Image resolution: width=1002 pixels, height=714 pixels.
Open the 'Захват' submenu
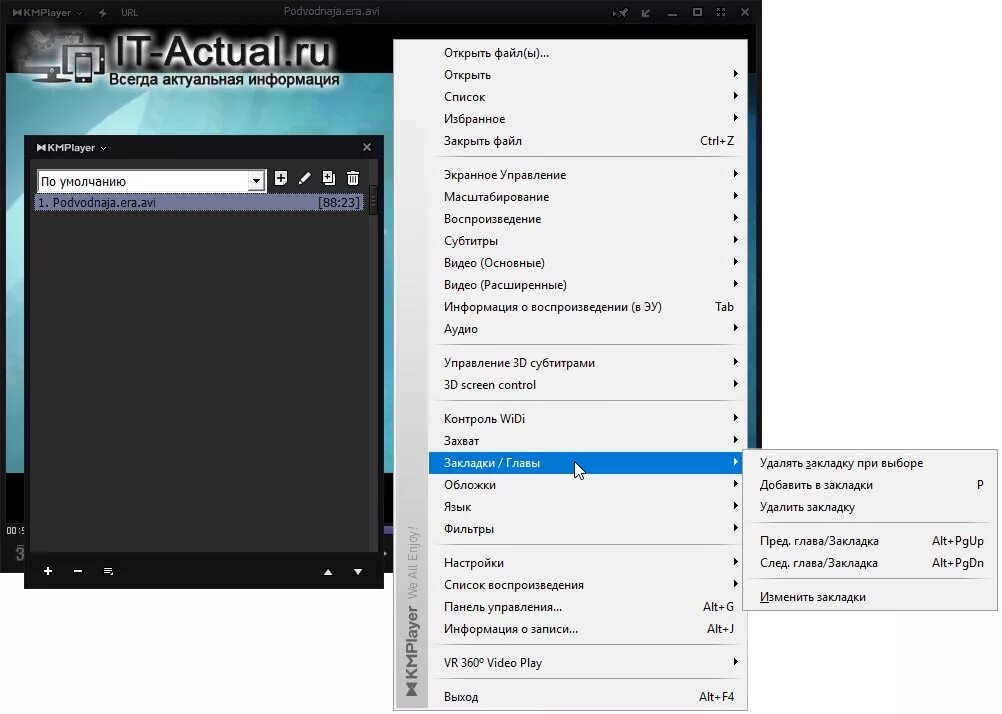[x=585, y=440]
